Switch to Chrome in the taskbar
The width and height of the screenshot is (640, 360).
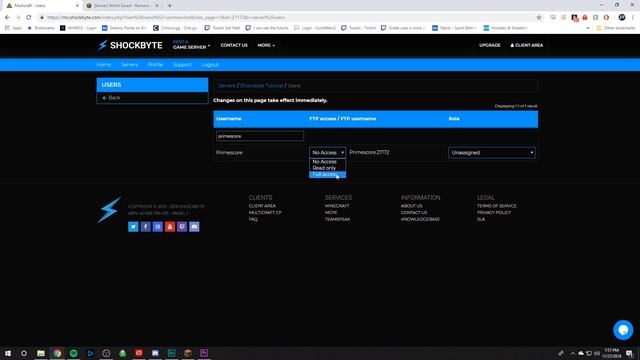[57, 353]
